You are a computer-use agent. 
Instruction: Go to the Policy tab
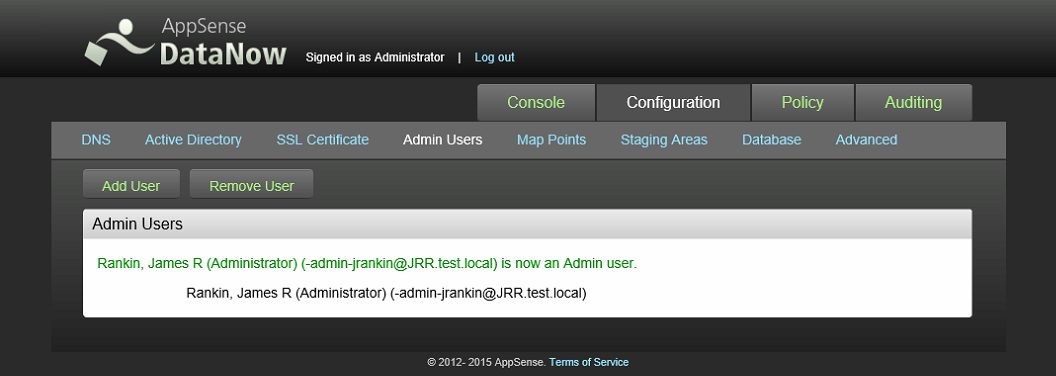click(802, 102)
